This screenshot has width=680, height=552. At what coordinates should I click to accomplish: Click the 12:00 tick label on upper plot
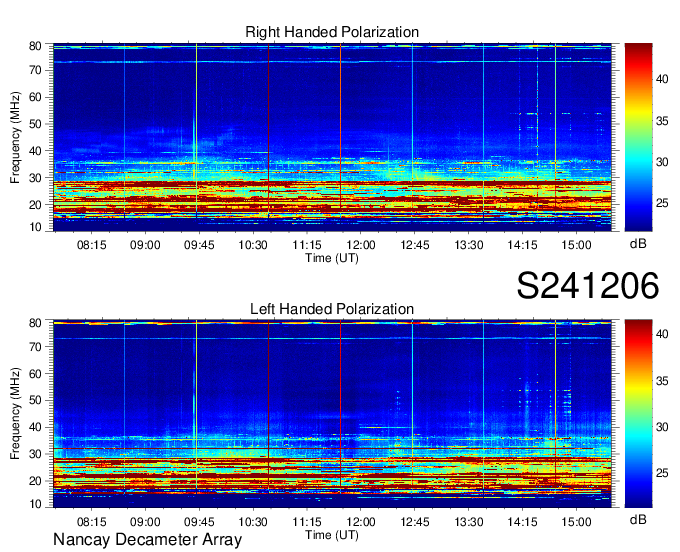[361, 245]
